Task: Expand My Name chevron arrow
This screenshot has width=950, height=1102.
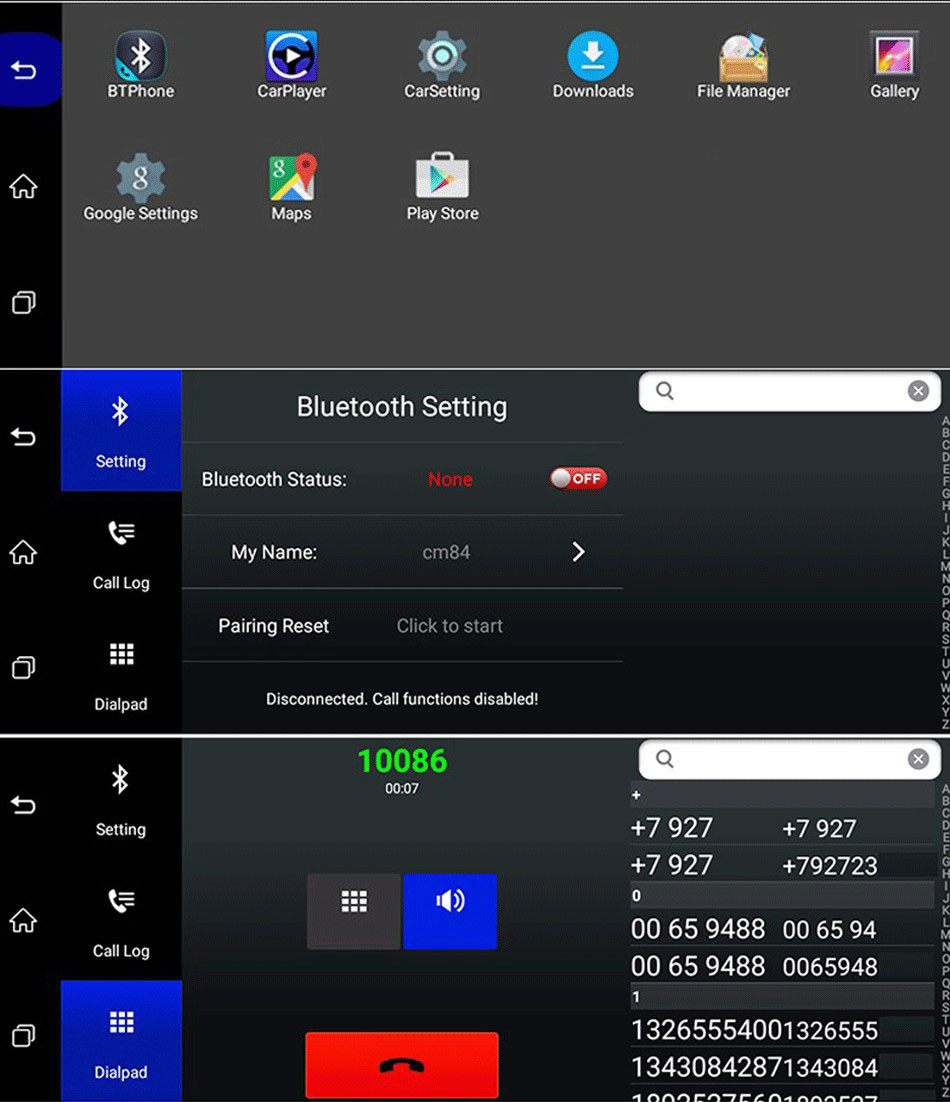Action: tap(578, 552)
